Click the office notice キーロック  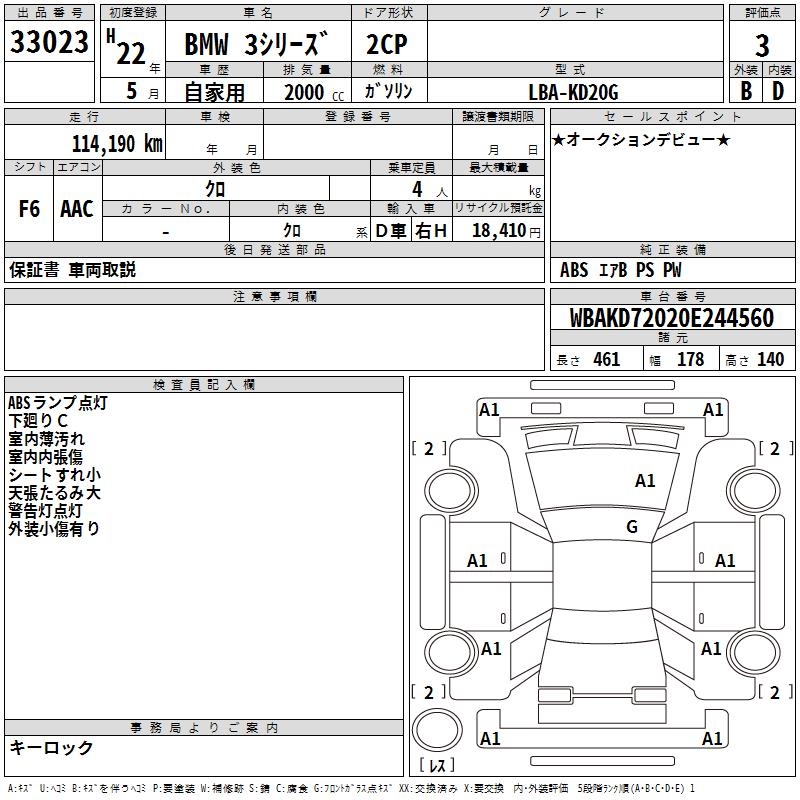pos(52,747)
